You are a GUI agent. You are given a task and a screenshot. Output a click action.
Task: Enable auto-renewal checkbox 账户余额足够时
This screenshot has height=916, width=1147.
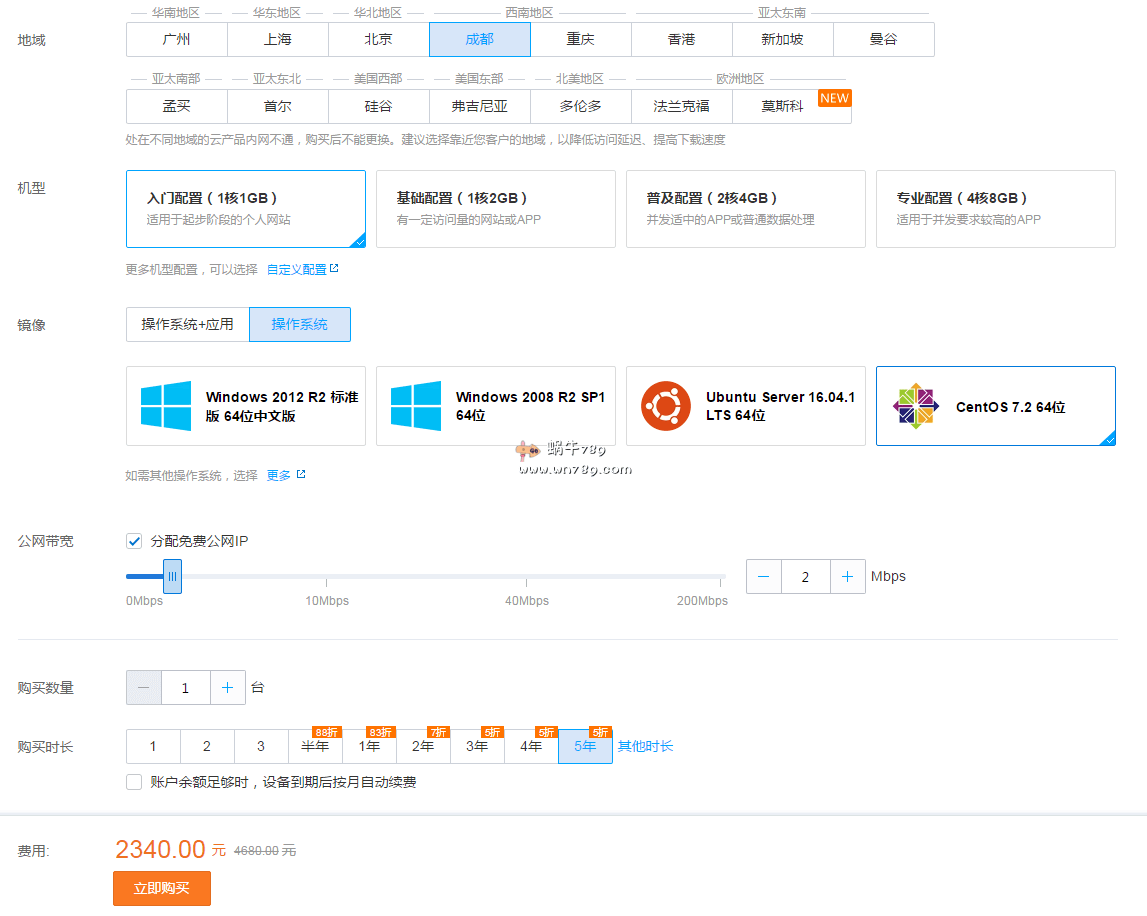(134, 782)
